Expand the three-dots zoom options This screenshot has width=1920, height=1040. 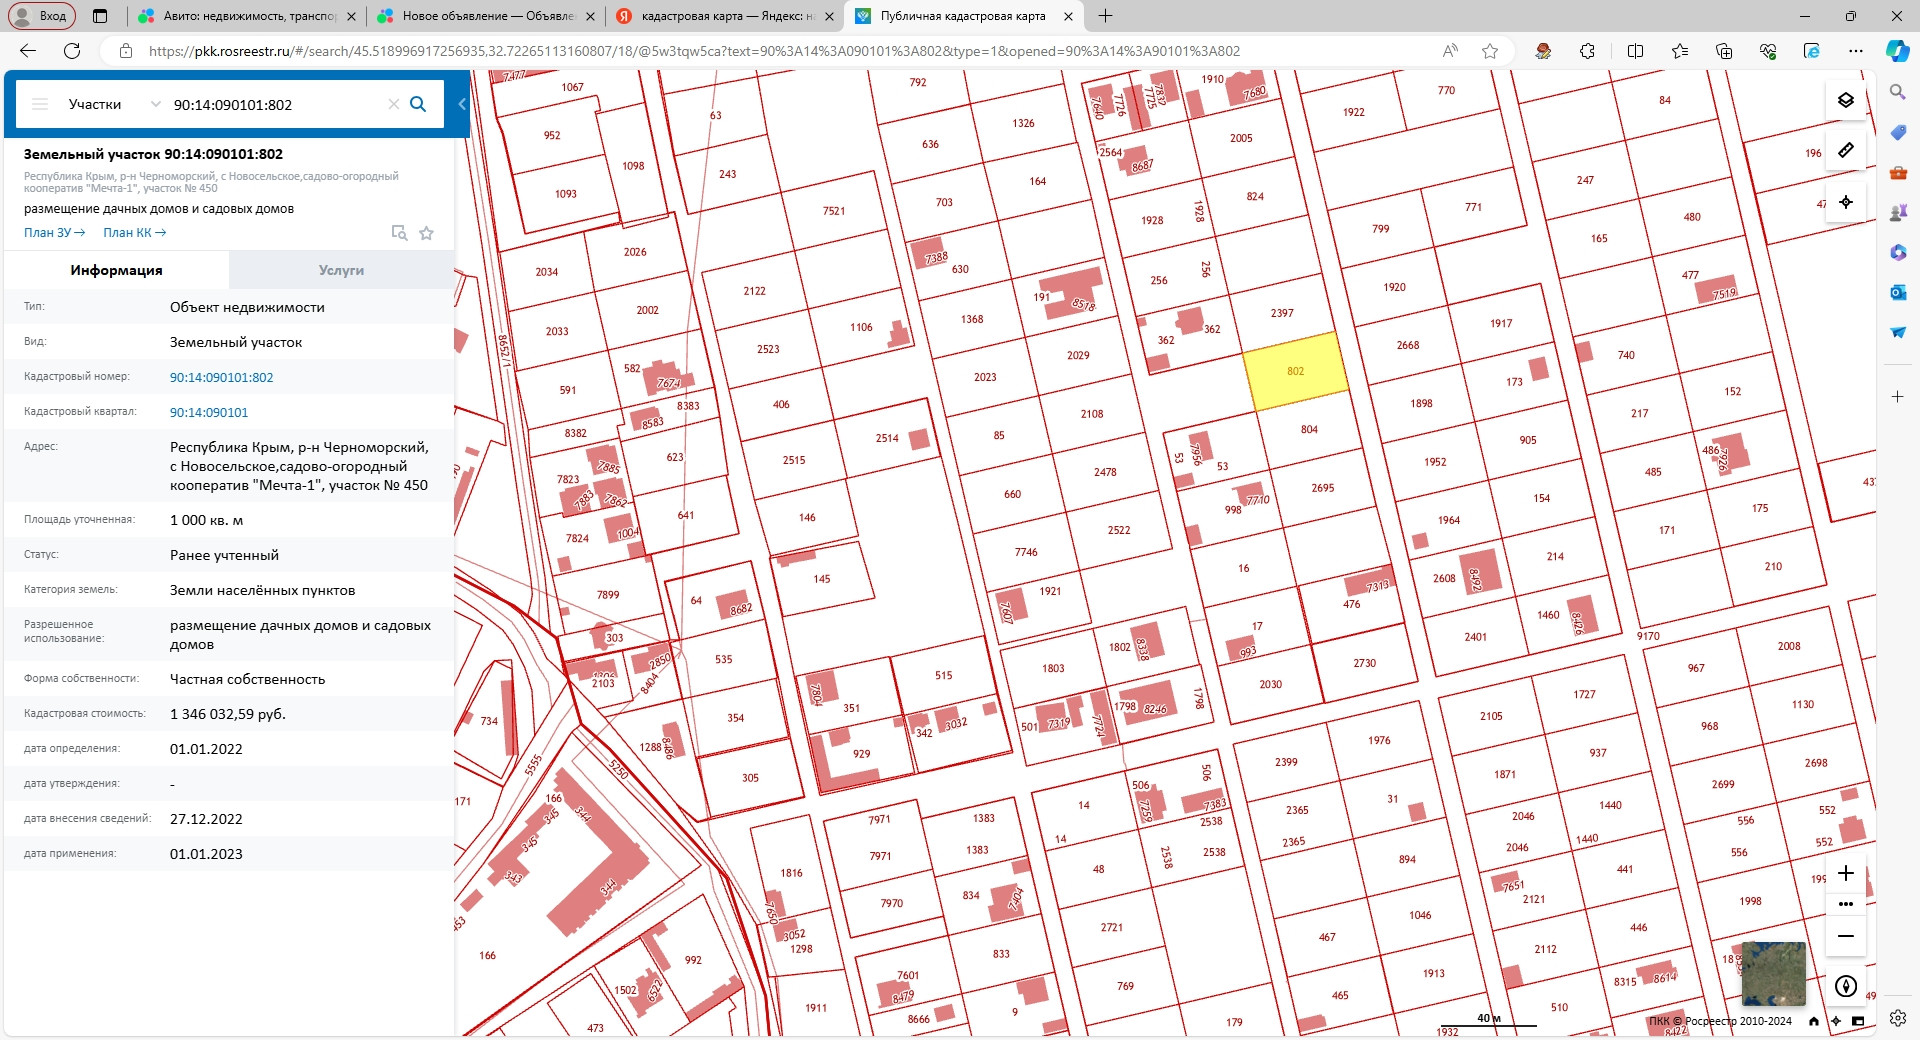pyautogui.click(x=1845, y=904)
